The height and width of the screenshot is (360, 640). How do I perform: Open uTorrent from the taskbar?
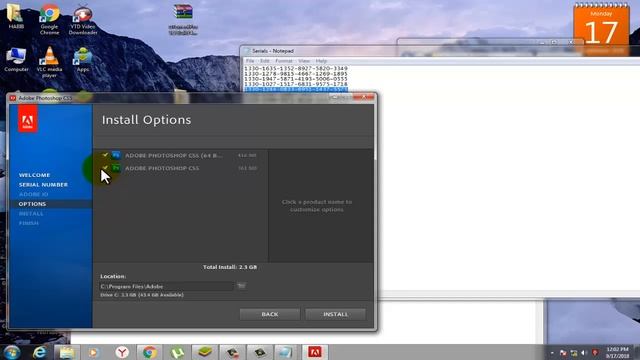[177, 352]
